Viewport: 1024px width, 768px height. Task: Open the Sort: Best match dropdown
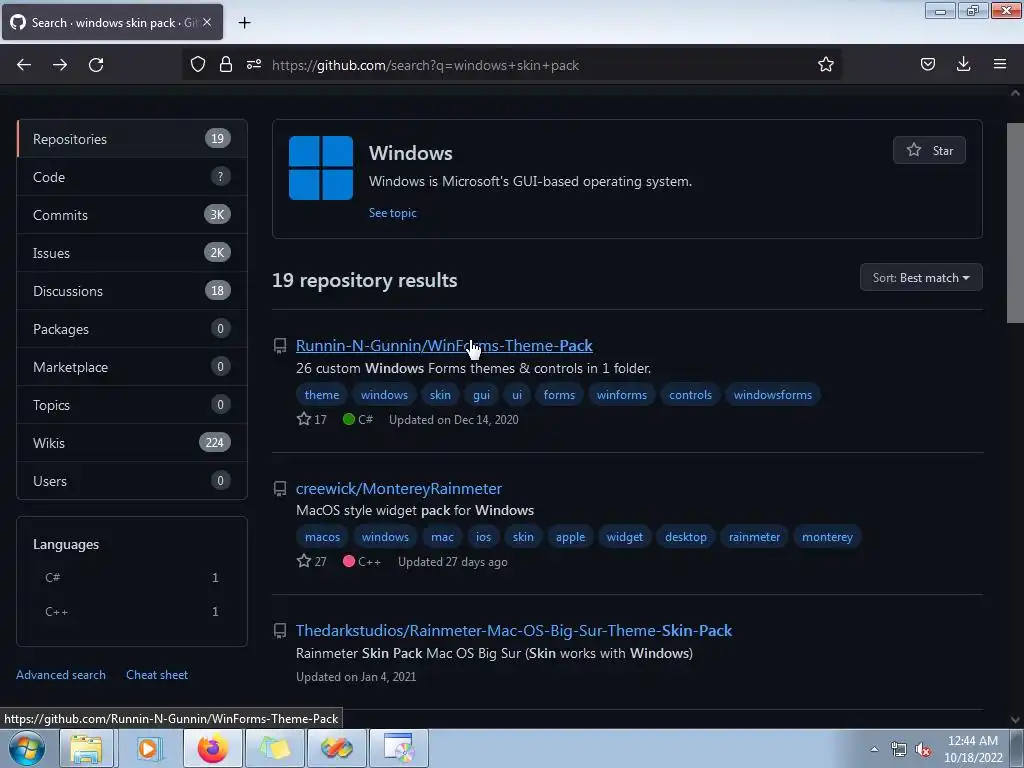click(921, 278)
